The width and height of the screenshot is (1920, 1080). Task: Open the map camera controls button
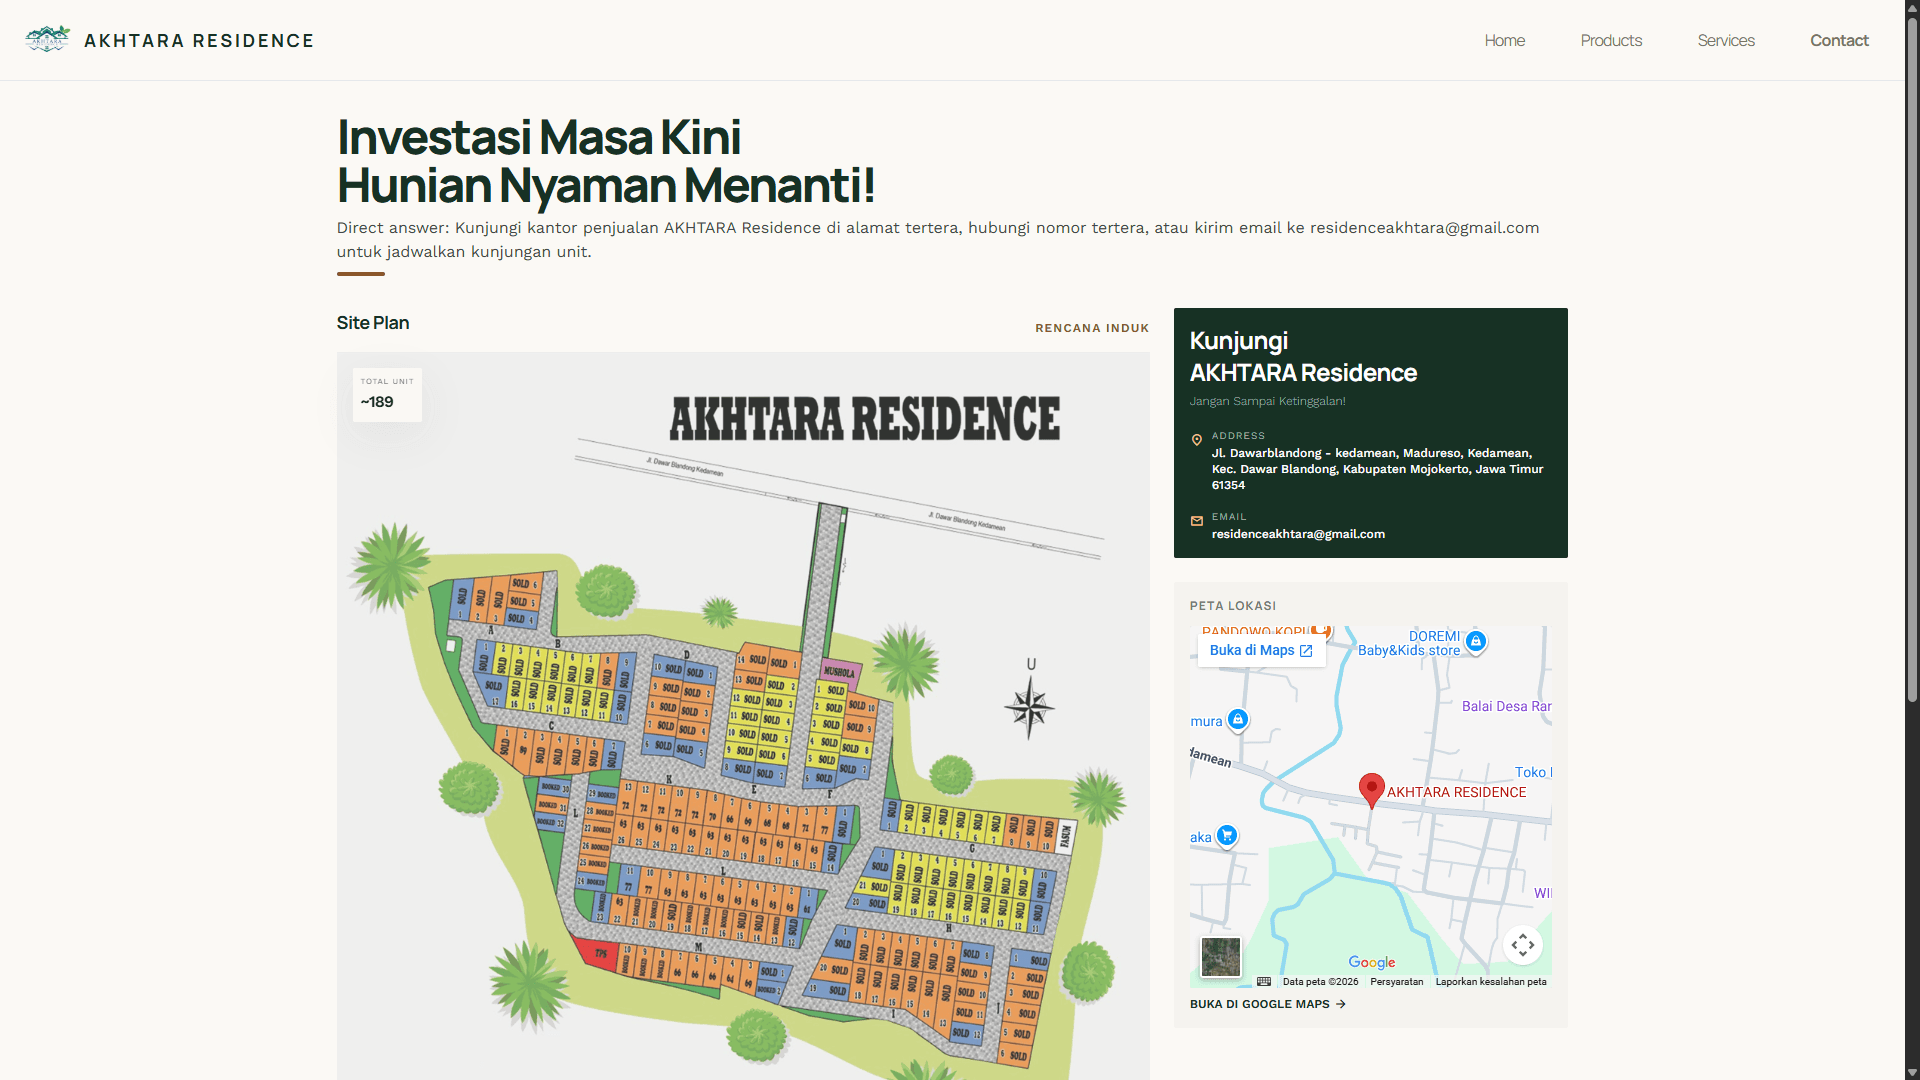pos(1523,945)
